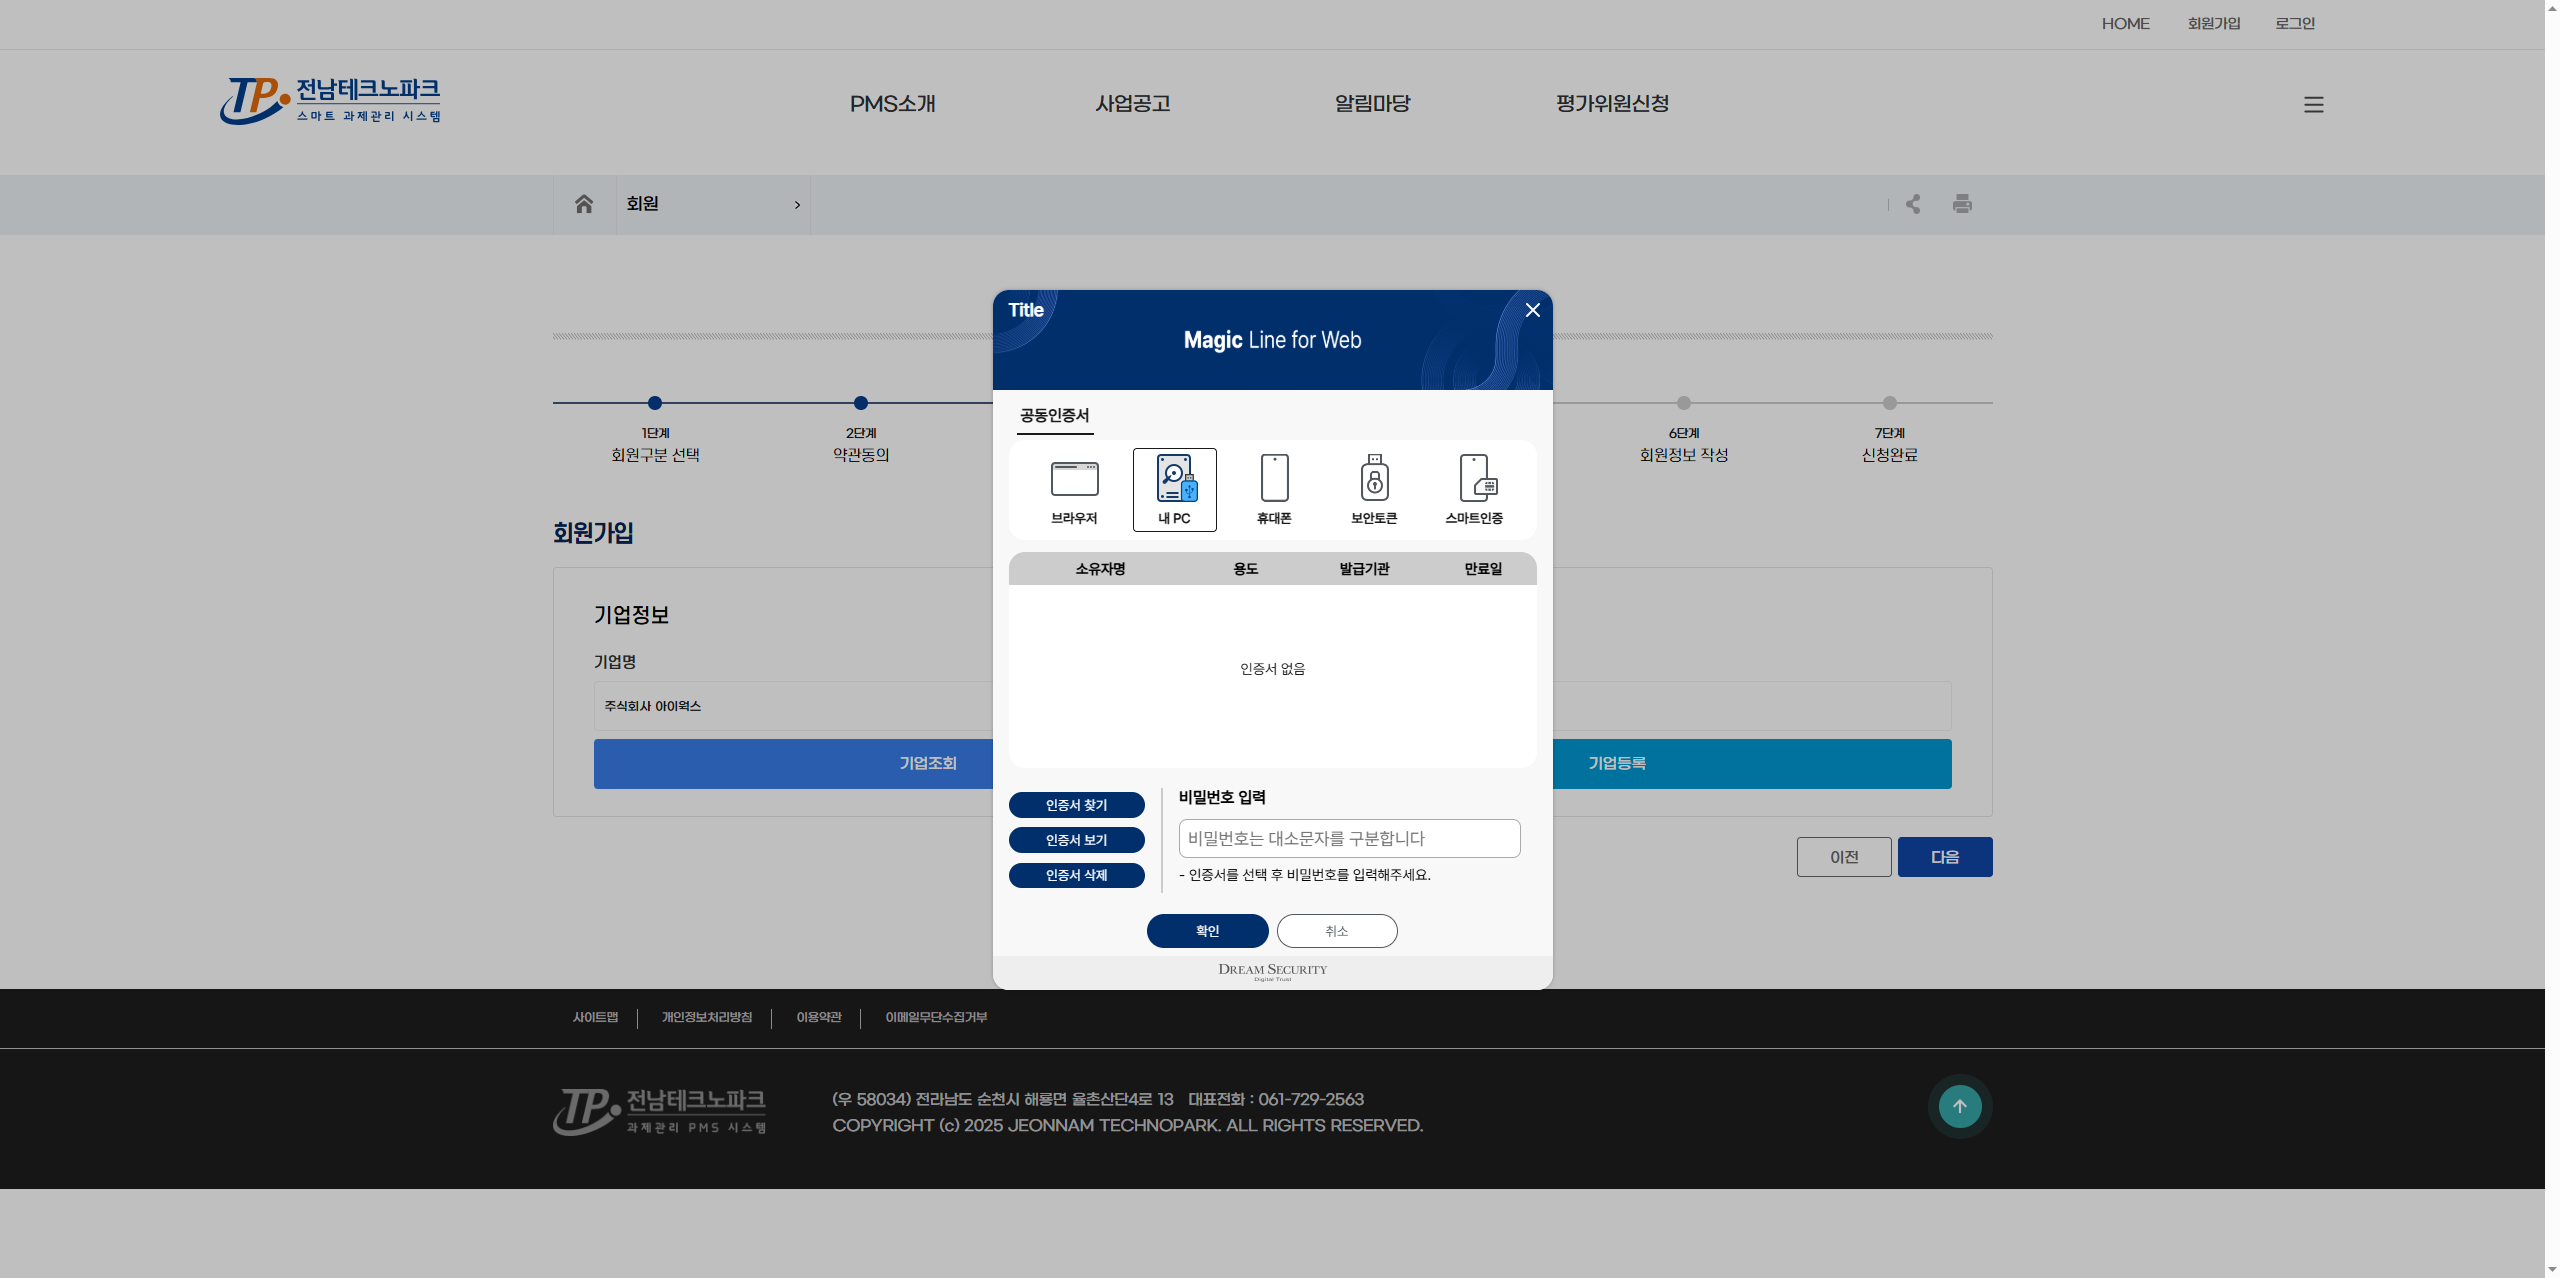Open the 이용약관 footer link
Screen dimensions: 2560x1278
coord(819,1018)
